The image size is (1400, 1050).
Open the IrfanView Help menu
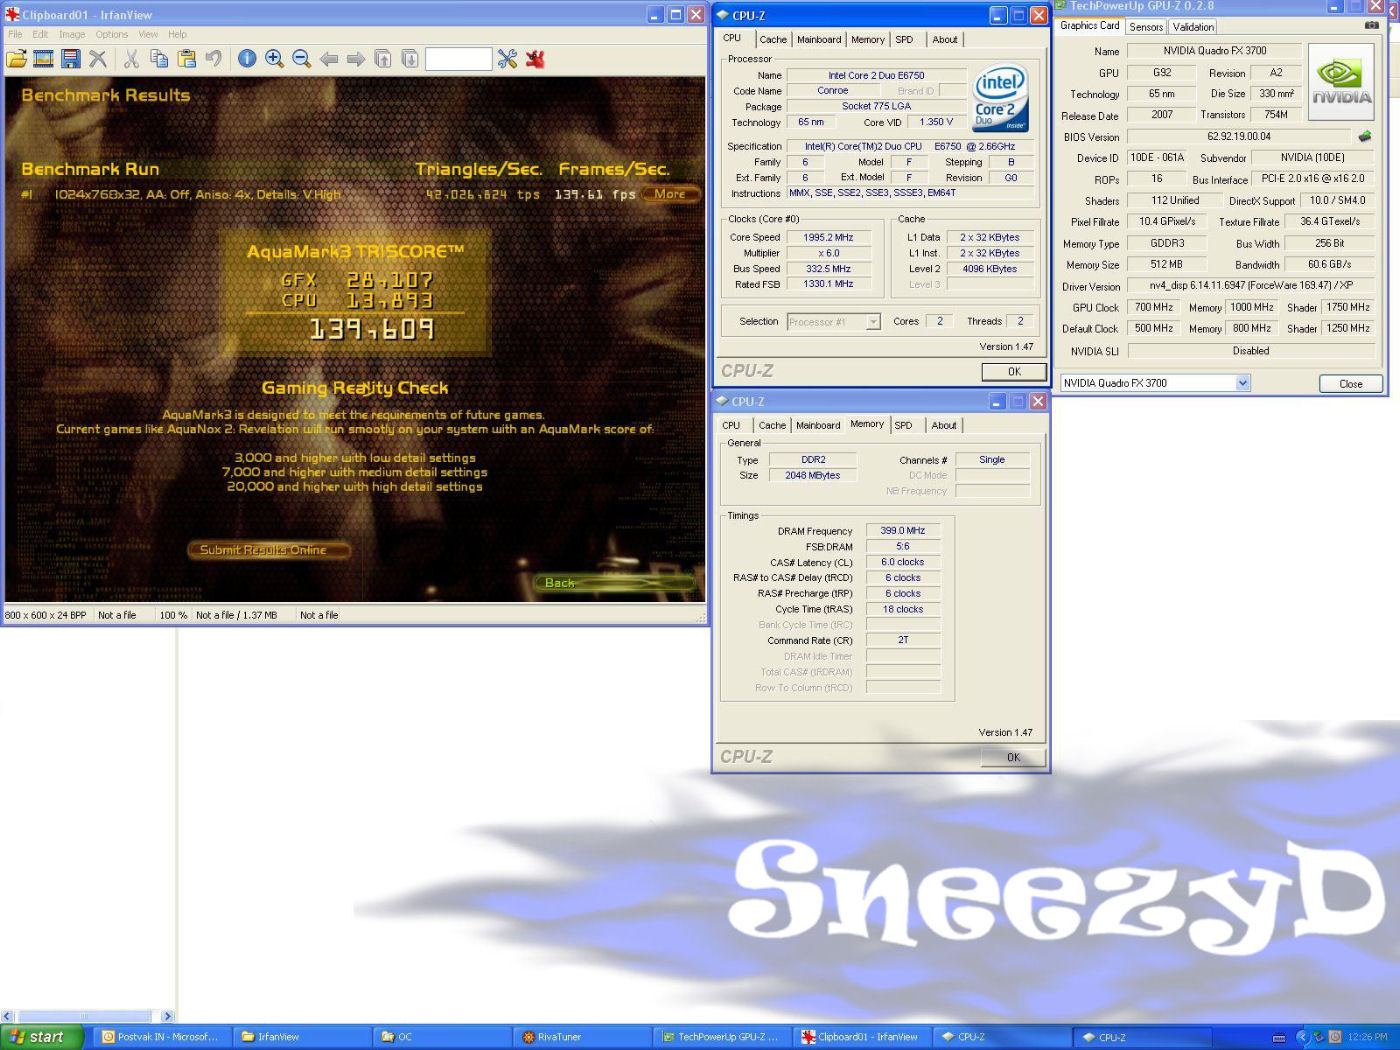tap(177, 34)
